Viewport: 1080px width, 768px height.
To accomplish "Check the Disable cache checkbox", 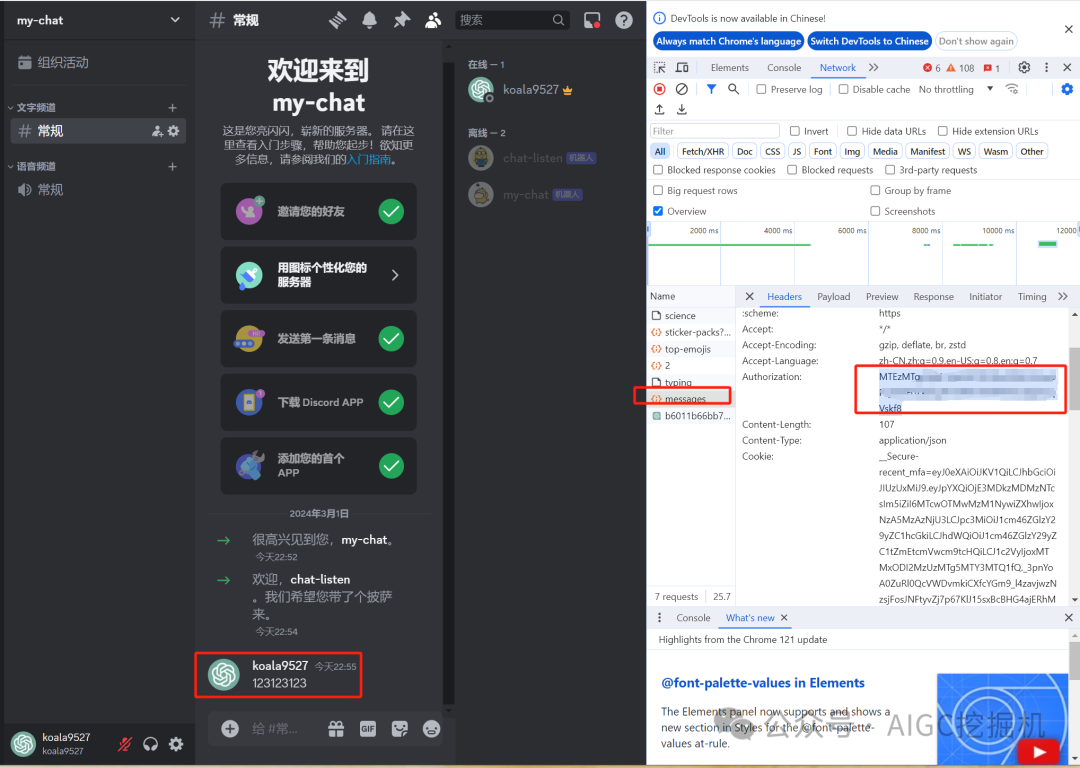I will coord(844,88).
